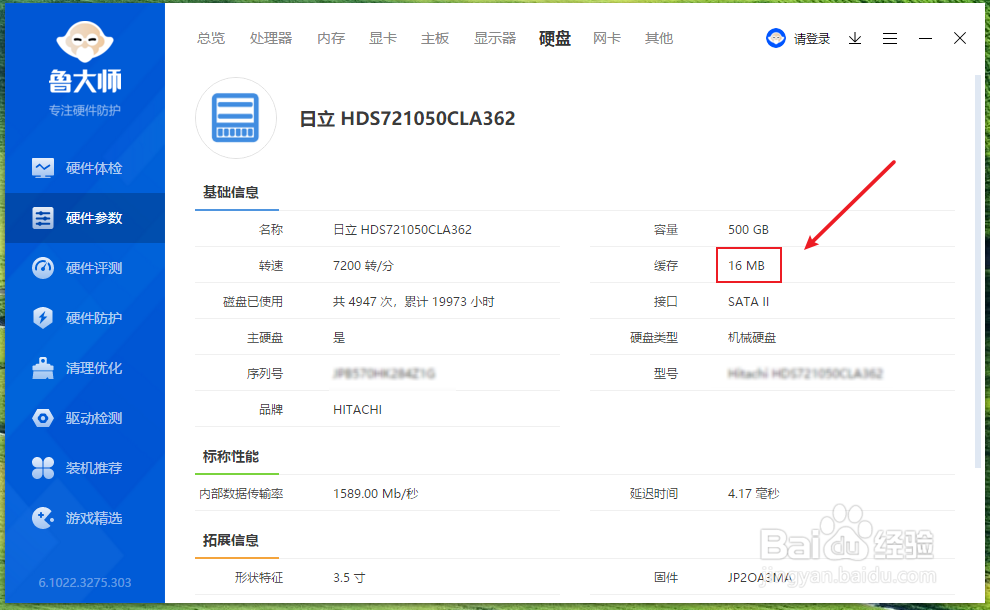Screen dimensions: 990x610
Task: Click the 共 4947 次 usage value
Action: click(414, 302)
